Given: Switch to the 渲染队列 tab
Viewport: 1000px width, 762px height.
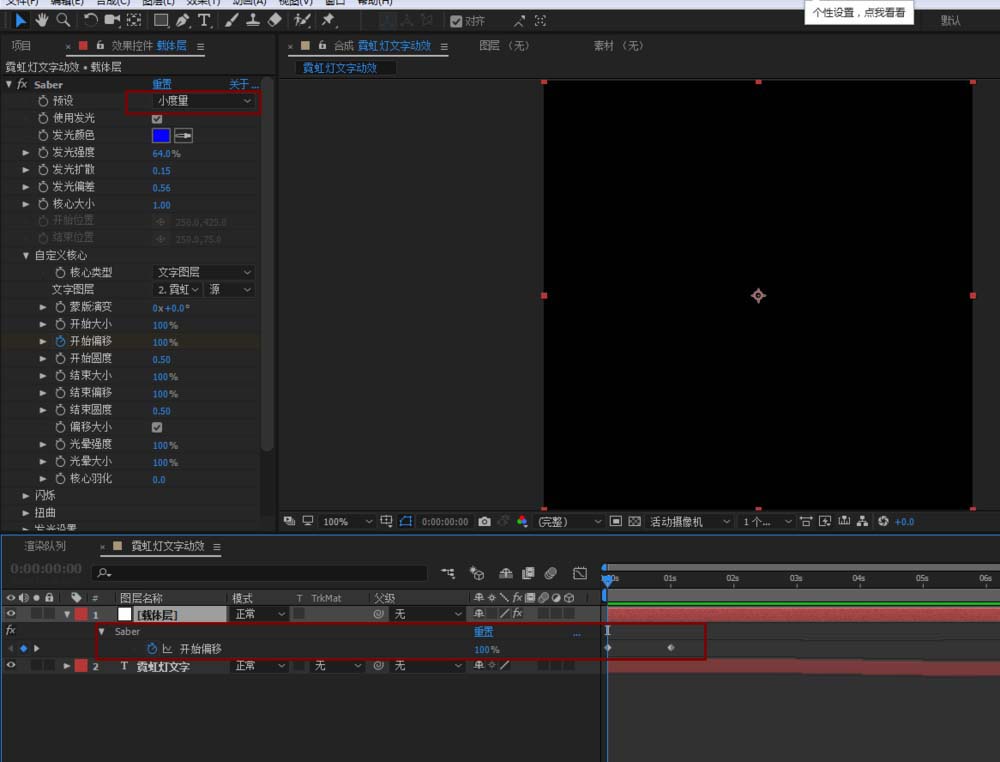Looking at the screenshot, I should pyautogui.click(x=47, y=546).
